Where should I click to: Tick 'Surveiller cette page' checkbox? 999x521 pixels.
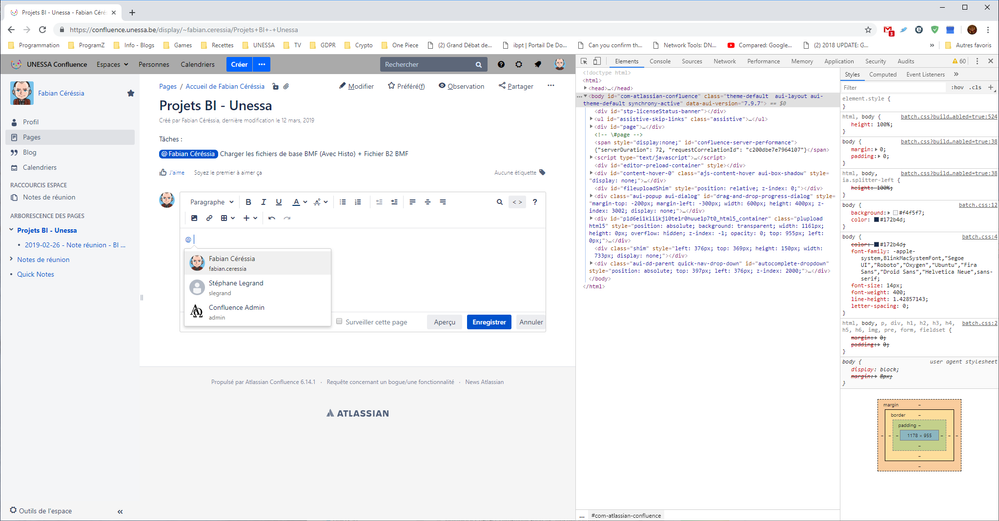pyautogui.click(x=340, y=322)
